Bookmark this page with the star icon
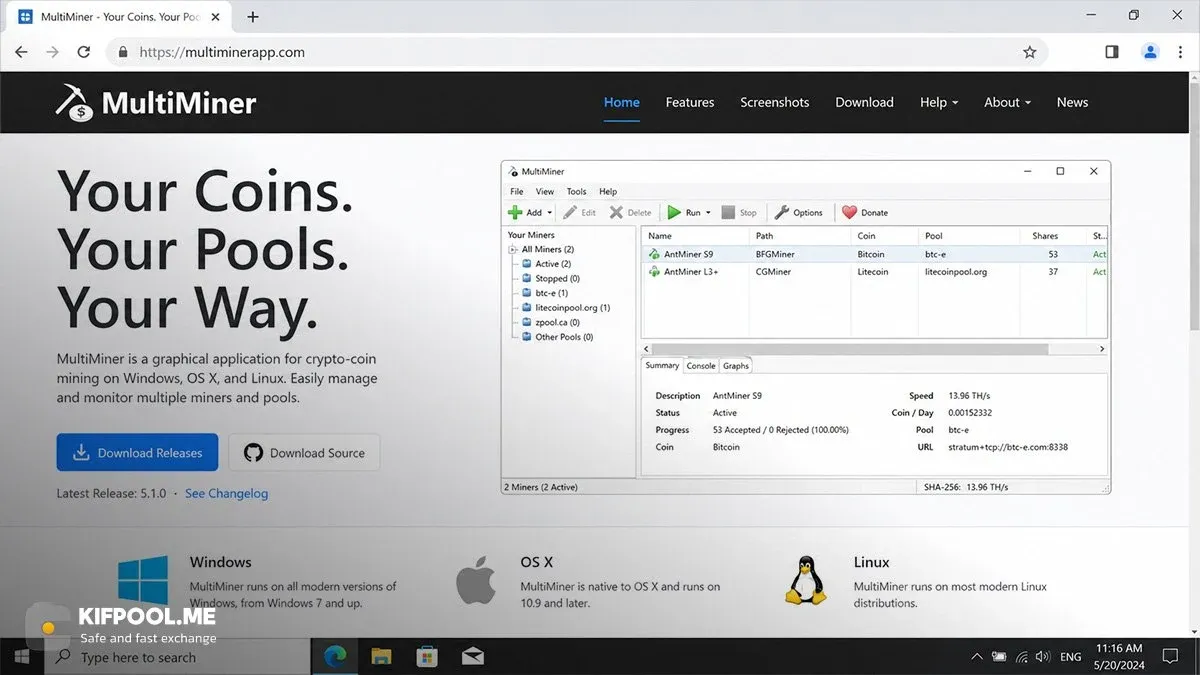Viewport: 1200px width, 675px height. (1029, 52)
